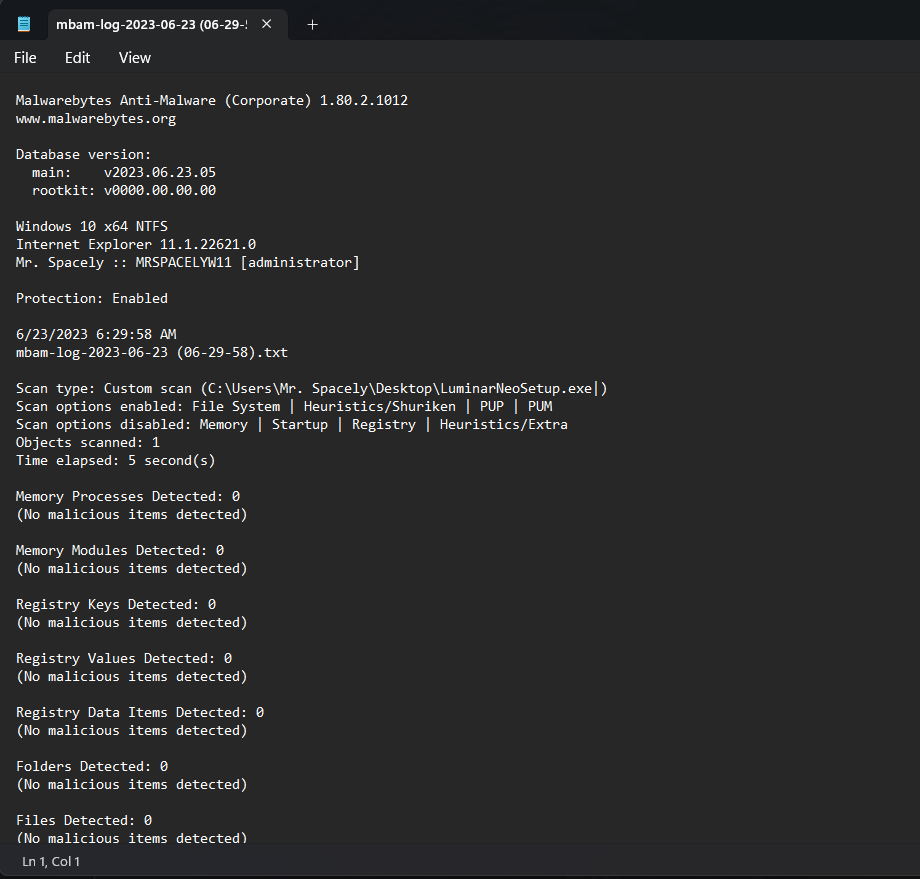Viewport: 920px width, 879px height.
Task: Click the '6/23/2023 6:29:58 AM' timestamp line
Action: 96,334
